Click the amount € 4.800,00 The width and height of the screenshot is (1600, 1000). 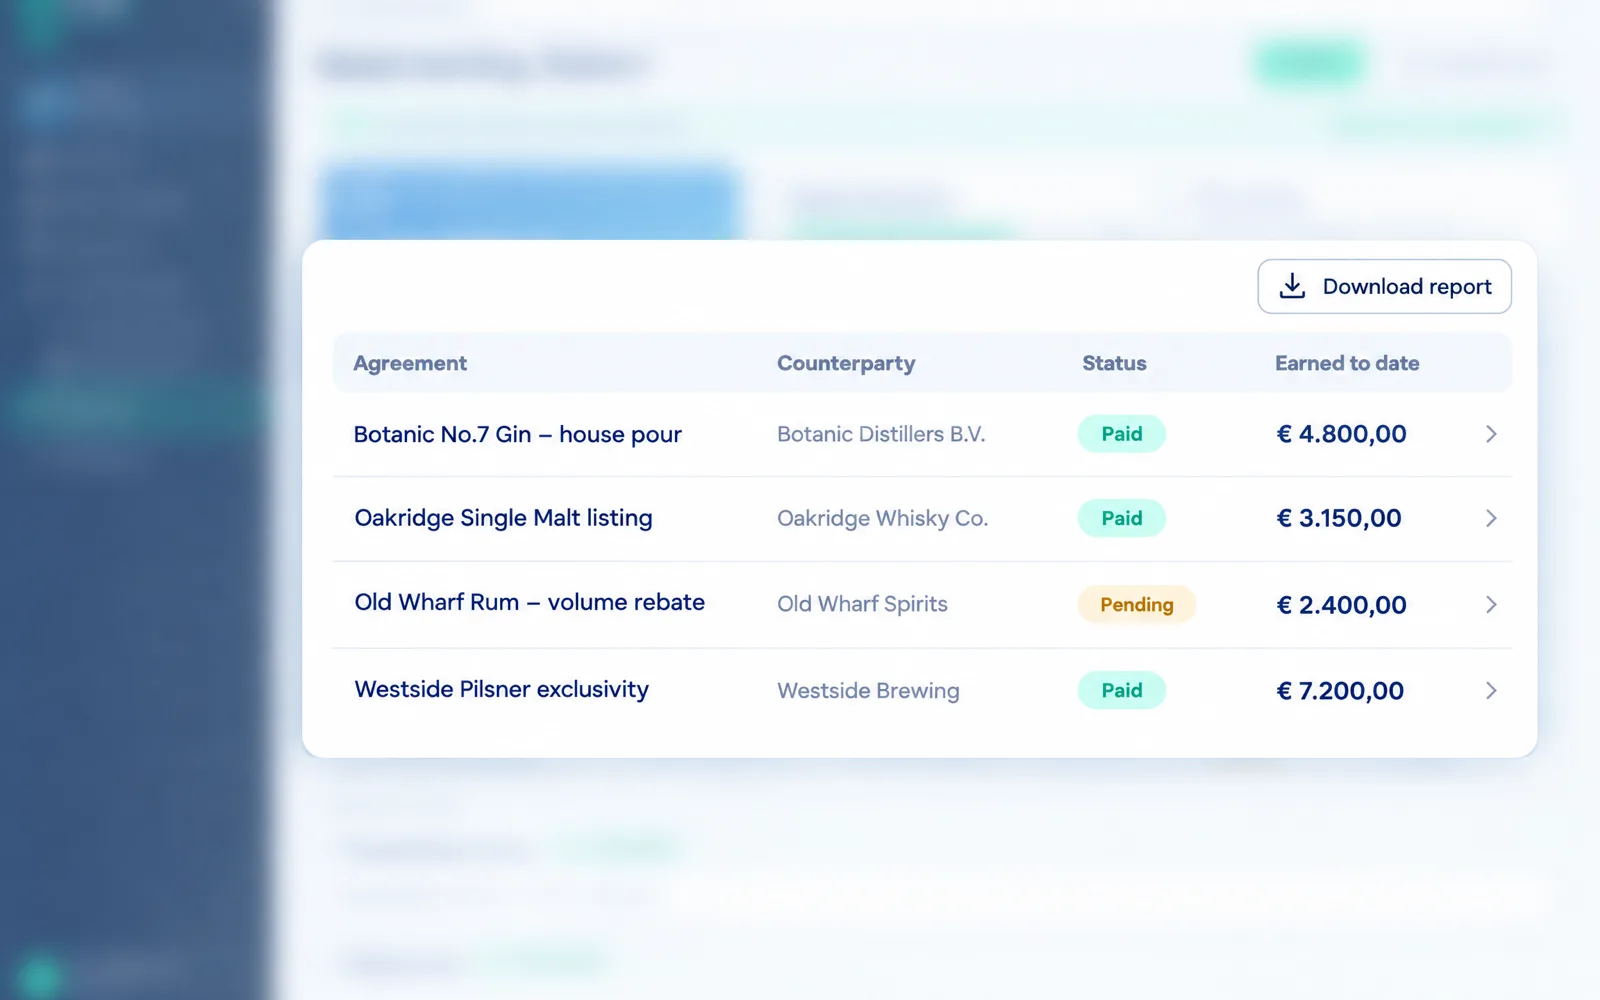(1341, 434)
